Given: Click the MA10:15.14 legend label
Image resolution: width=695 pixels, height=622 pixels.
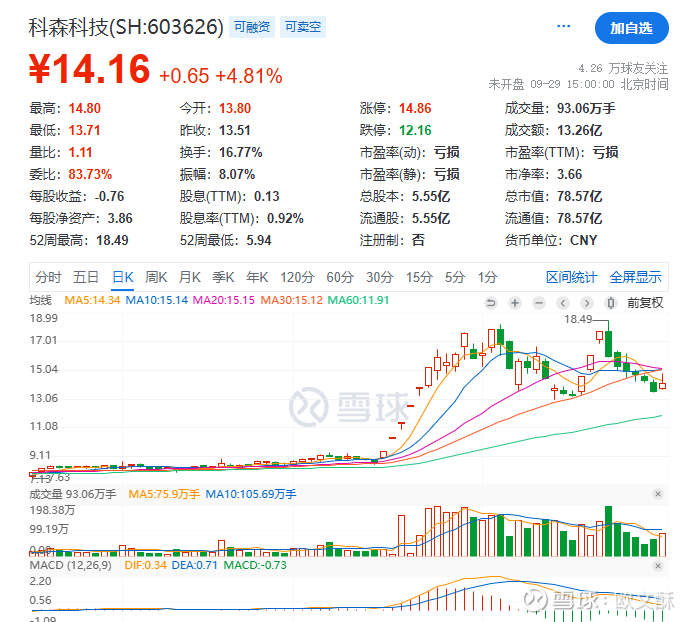Looking at the screenshot, I should (157, 300).
